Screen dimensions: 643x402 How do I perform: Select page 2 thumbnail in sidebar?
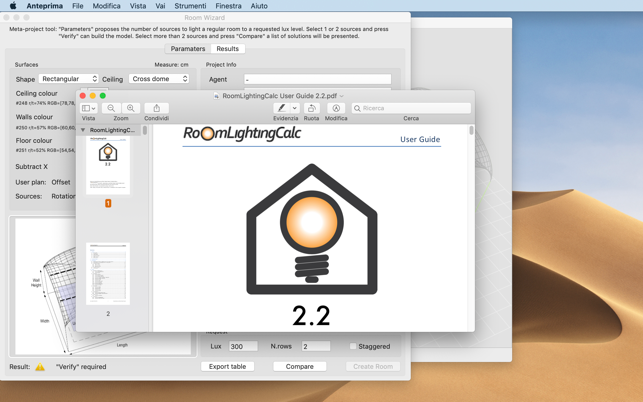[x=108, y=274]
